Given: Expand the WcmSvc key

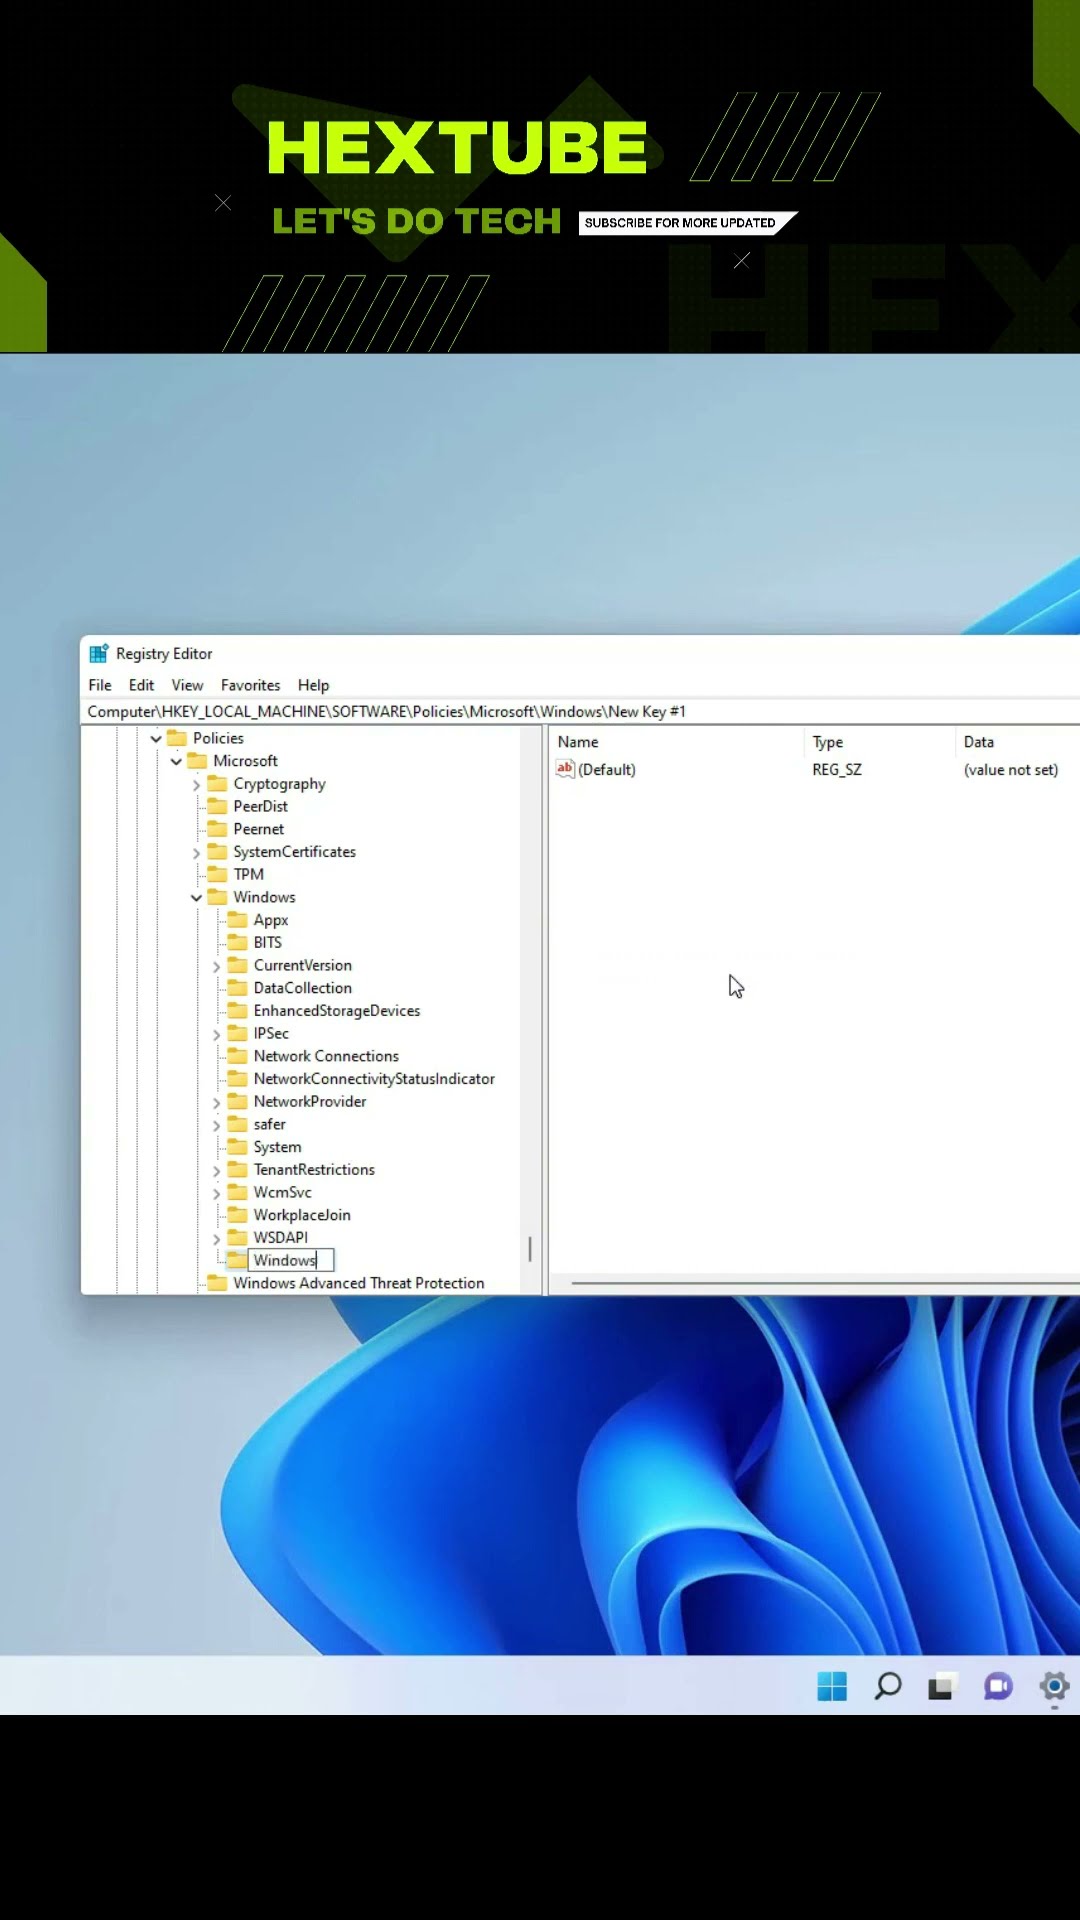Looking at the screenshot, I should click(216, 1194).
